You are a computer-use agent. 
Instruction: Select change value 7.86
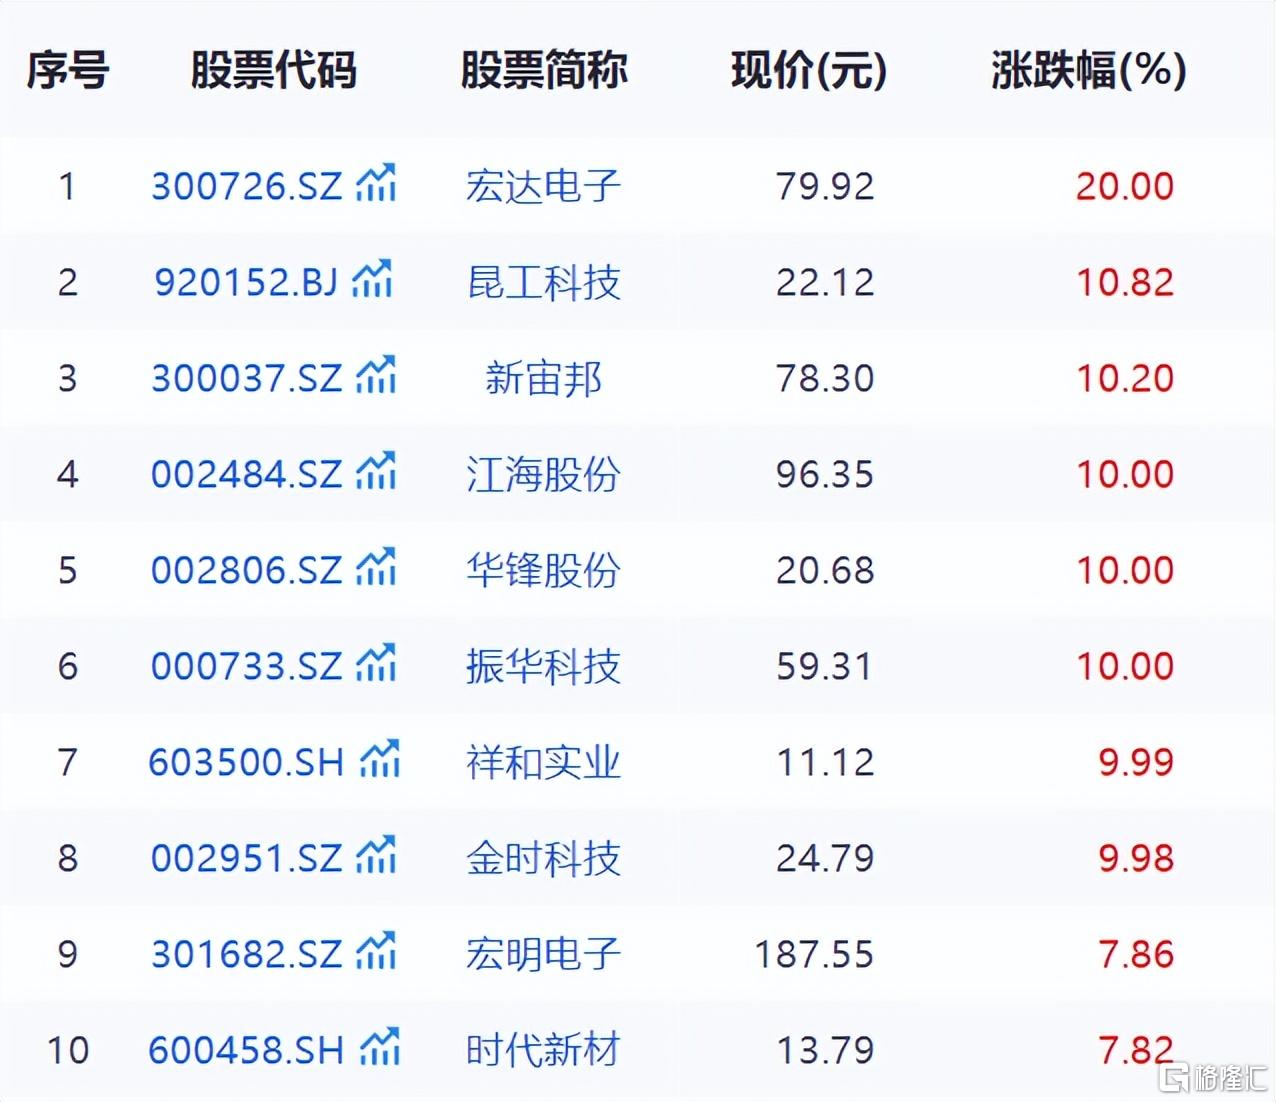[x=1136, y=954]
